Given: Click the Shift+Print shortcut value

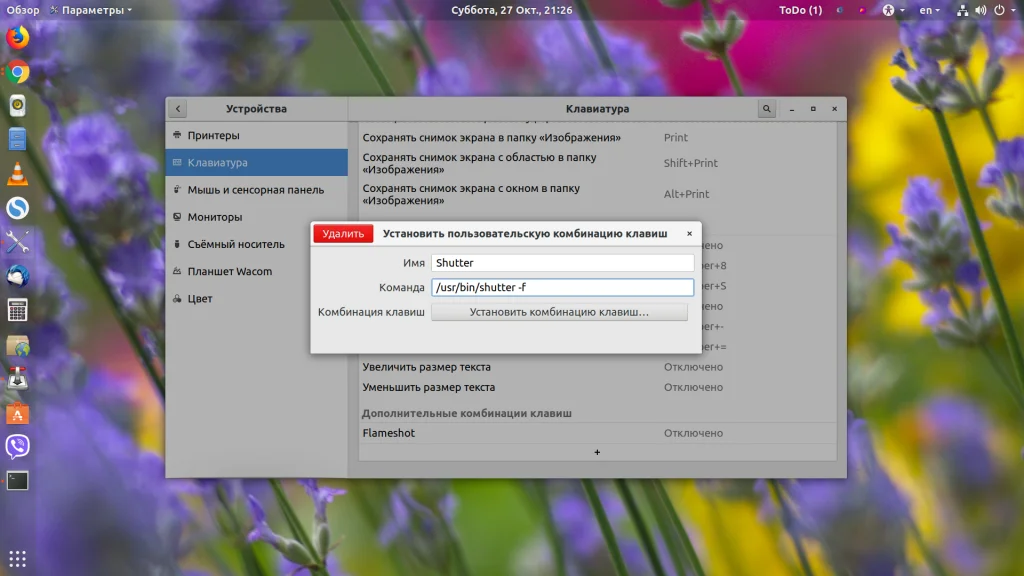Looking at the screenshot, I should (x=690, y=163).
